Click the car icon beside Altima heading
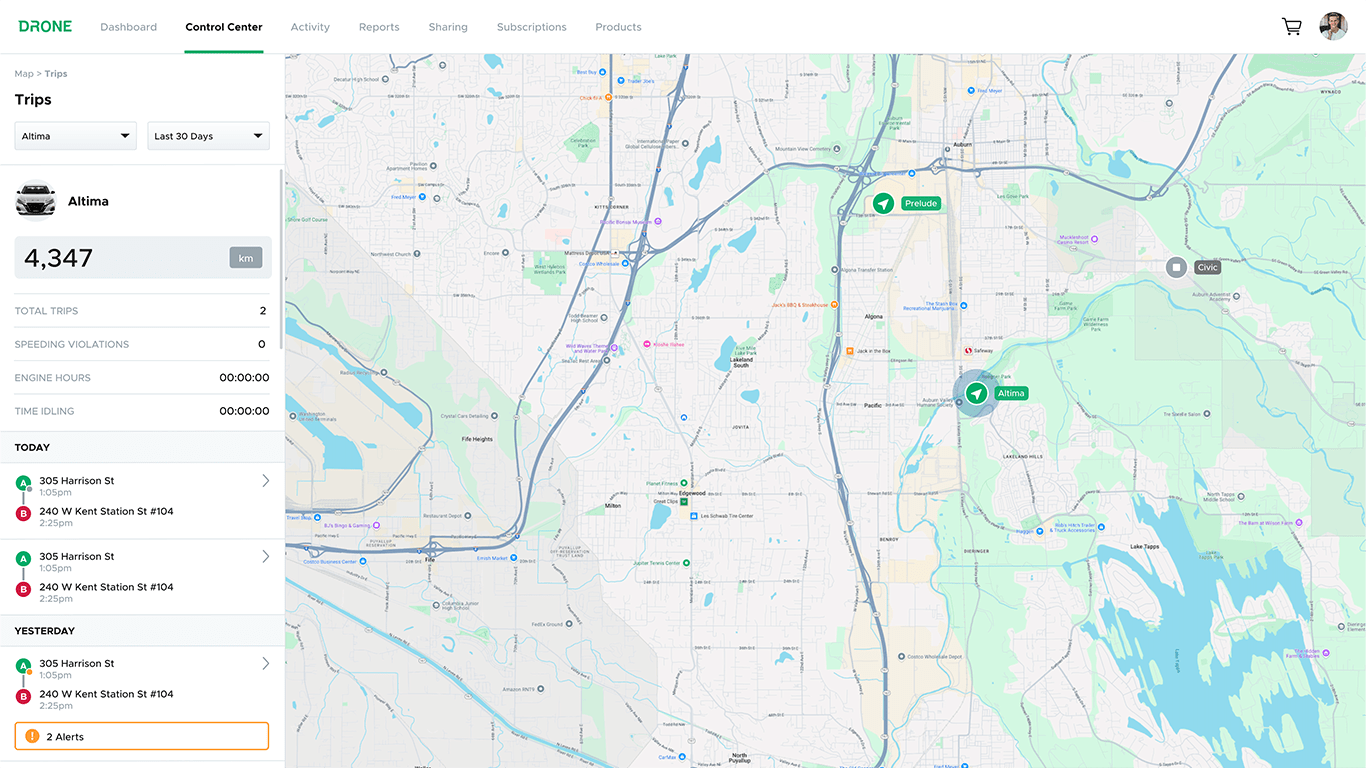This screenshot has height=768, width=1366. [35, 199]
